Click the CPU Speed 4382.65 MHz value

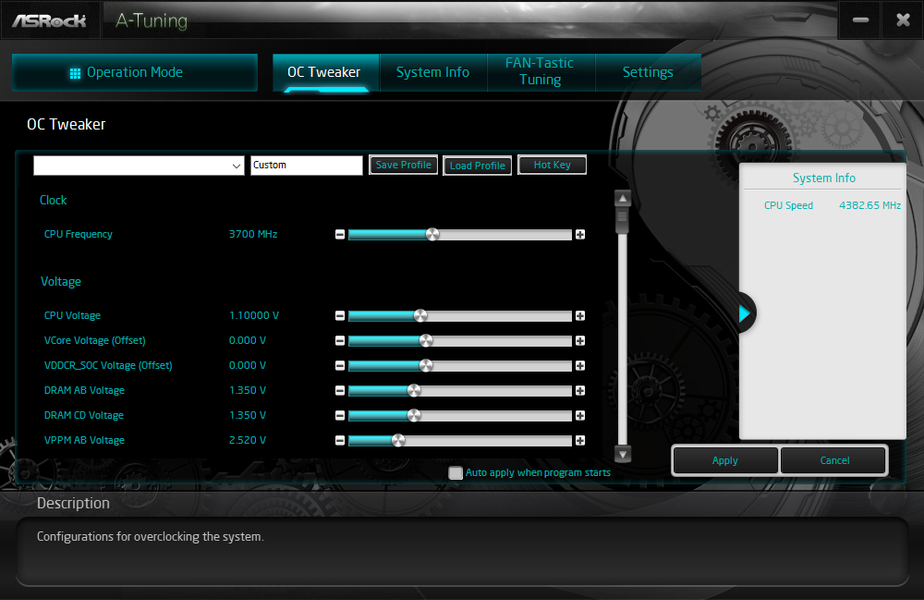(870, 206)
